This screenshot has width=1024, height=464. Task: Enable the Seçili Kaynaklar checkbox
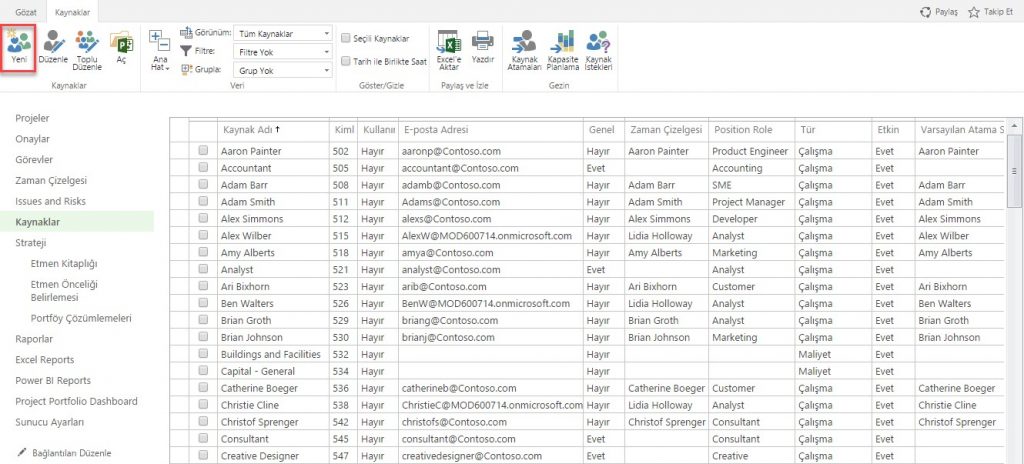pyautogui.click(x=345, y=38)
